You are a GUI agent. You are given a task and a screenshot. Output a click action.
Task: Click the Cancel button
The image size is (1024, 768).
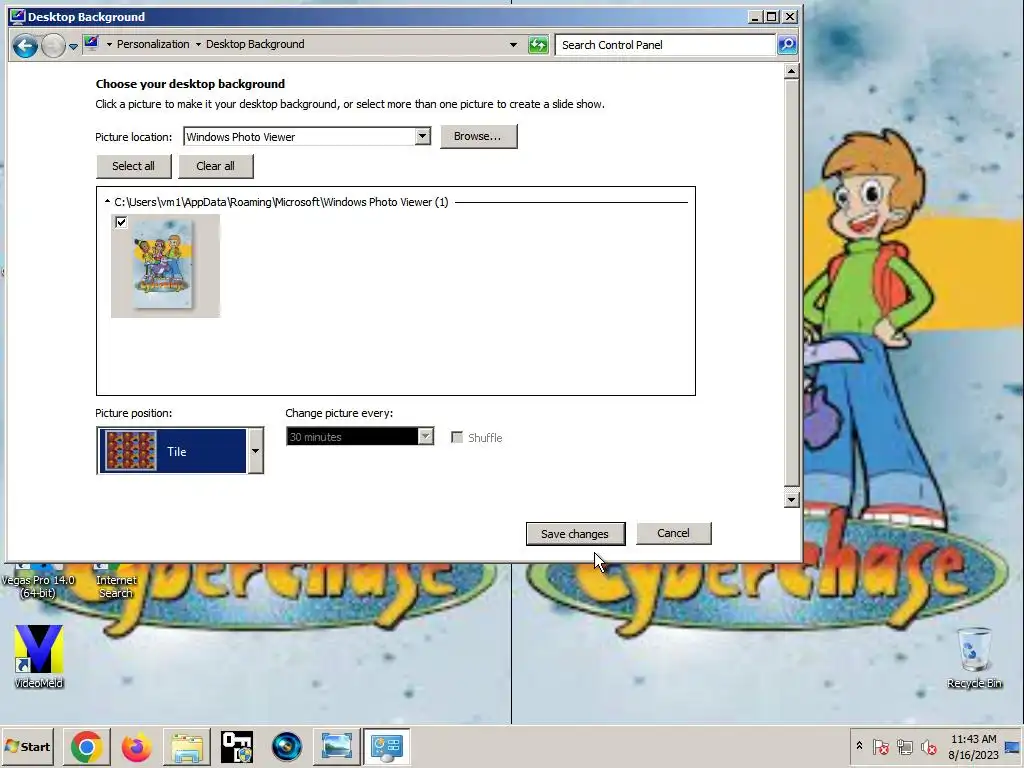[x=673, y=533]
